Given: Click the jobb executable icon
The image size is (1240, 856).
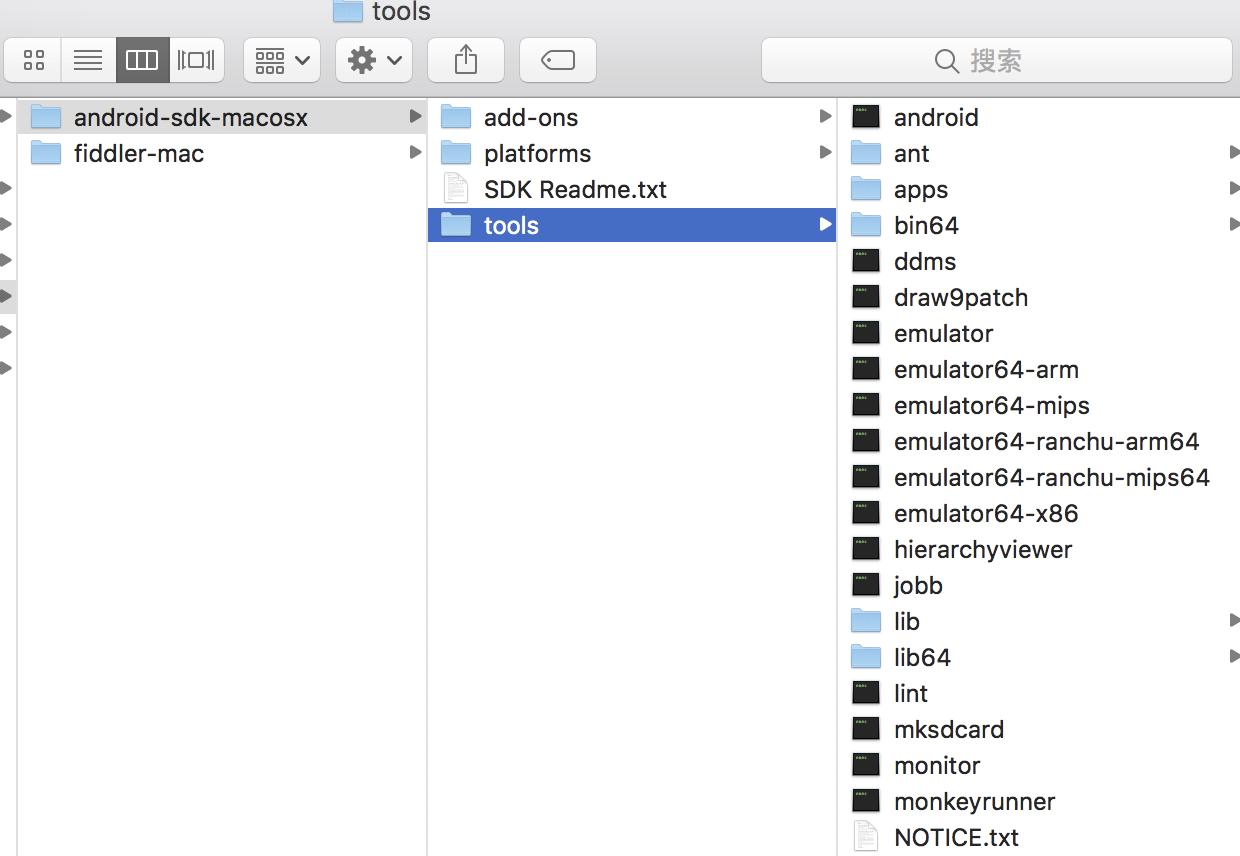Looking at the screenshot, I should pos(866,585).
